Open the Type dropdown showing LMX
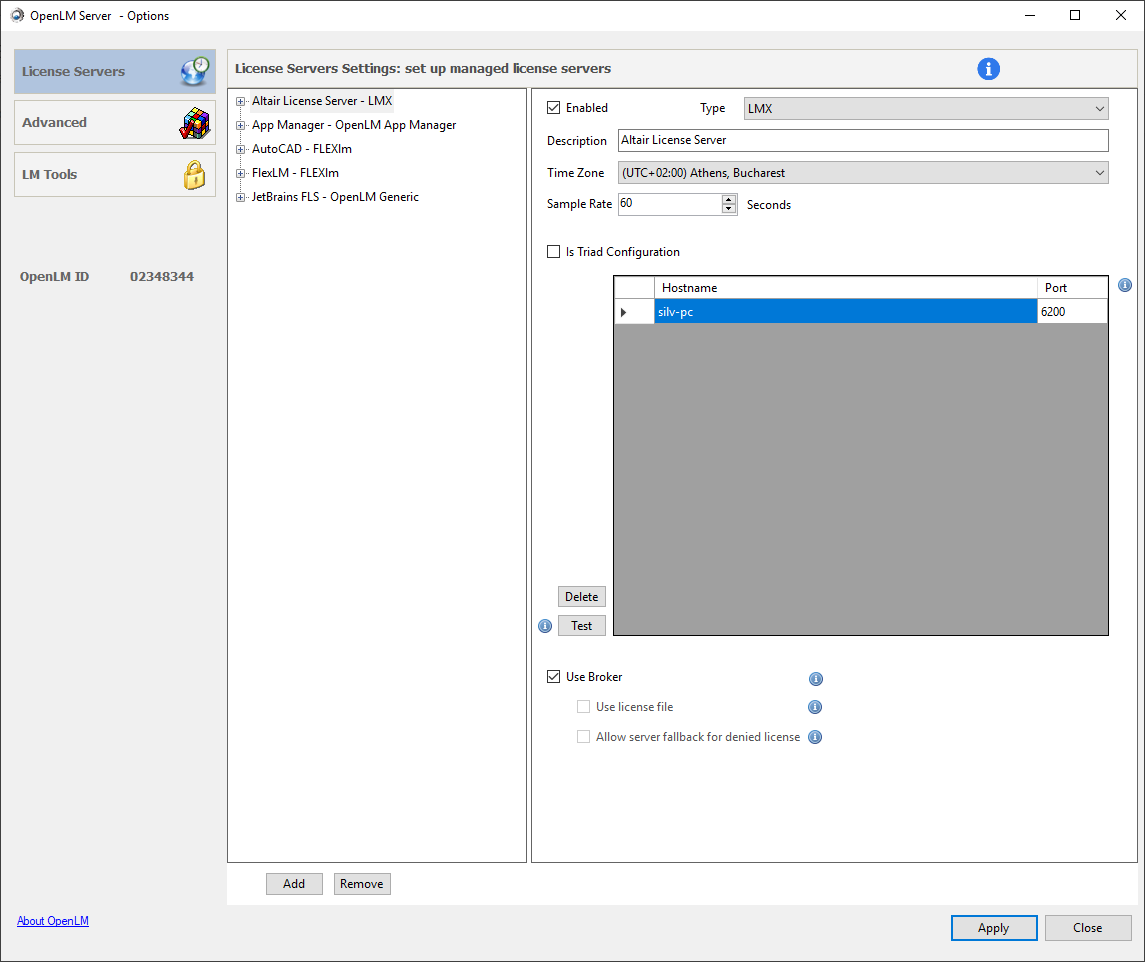The image size is (1145, 962). click(925, 109)
